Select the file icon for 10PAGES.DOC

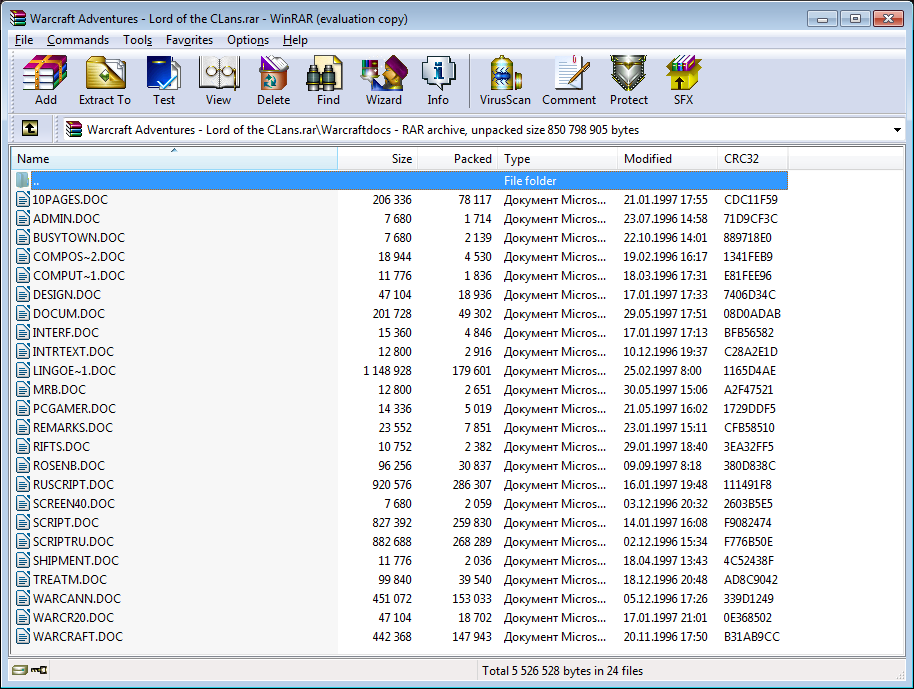point(23,199)
